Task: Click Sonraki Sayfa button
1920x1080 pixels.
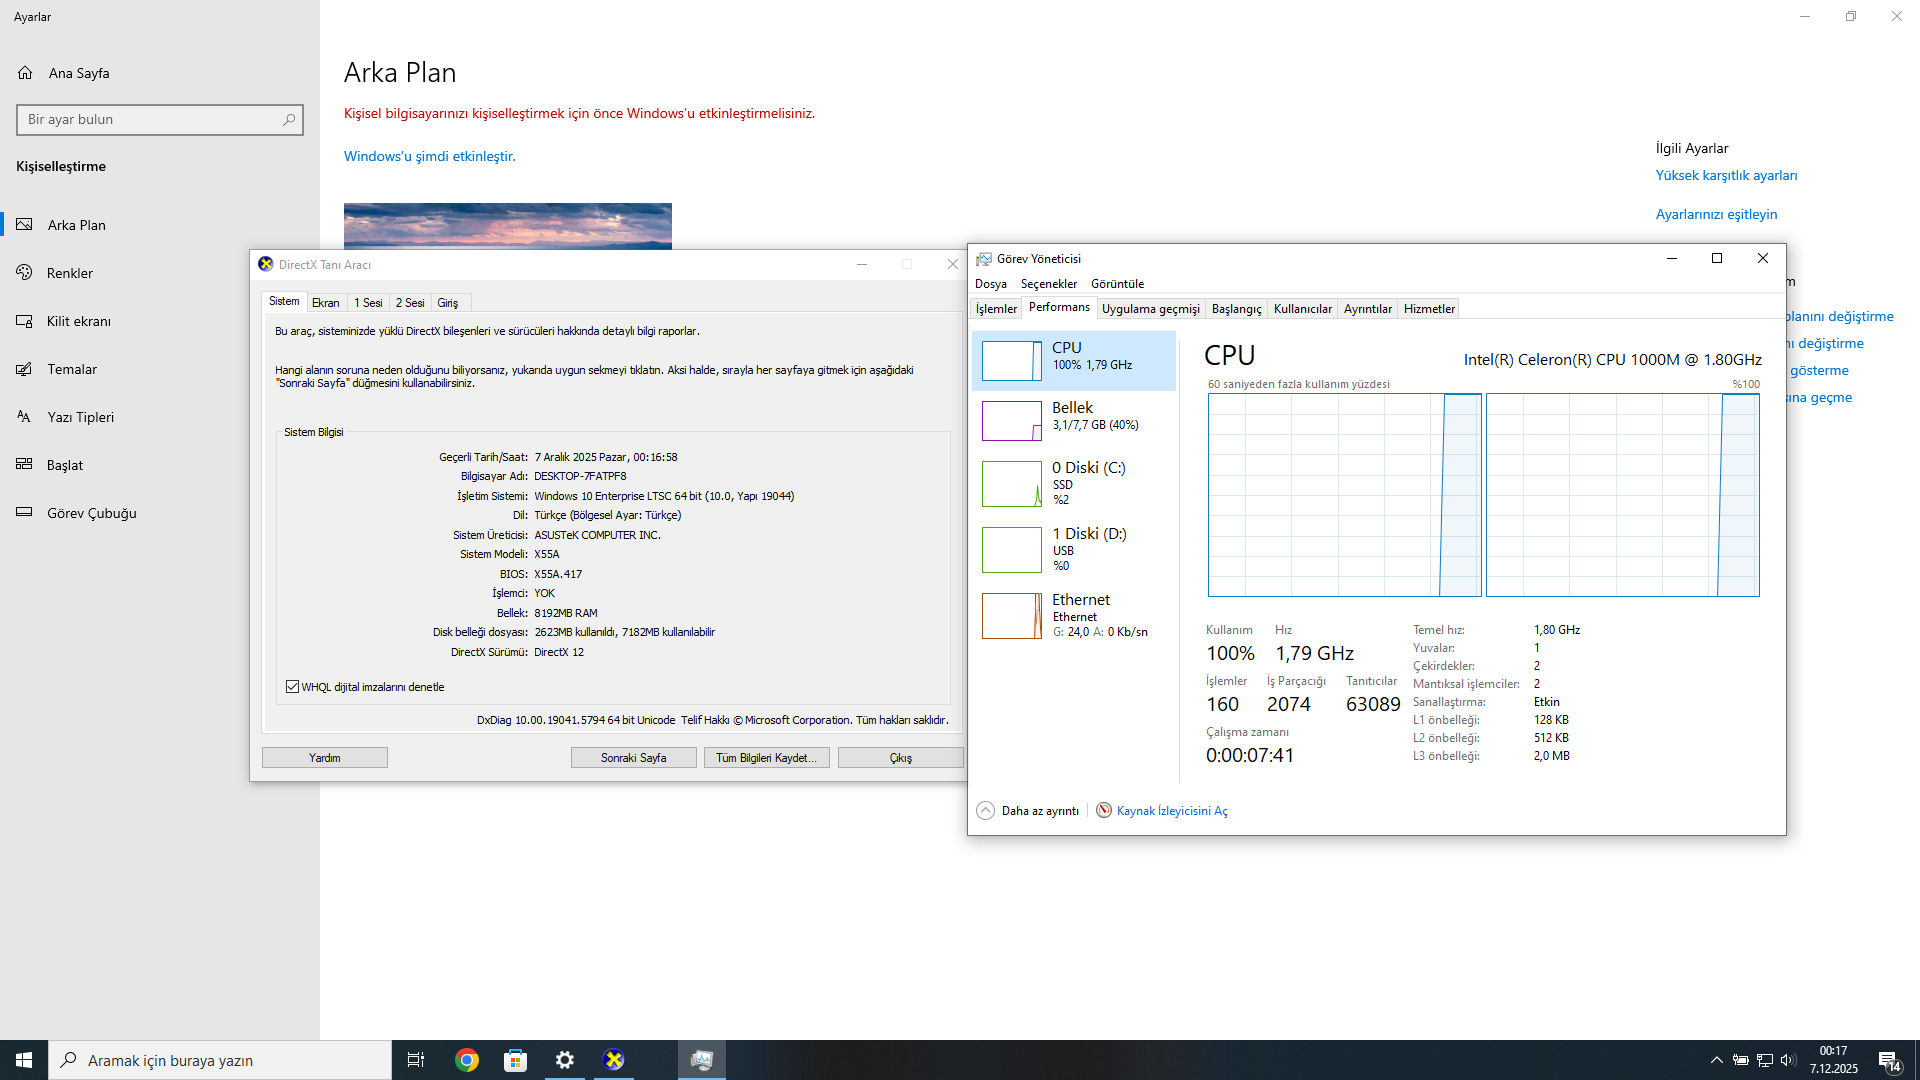Action: click(x=634, y=758)
